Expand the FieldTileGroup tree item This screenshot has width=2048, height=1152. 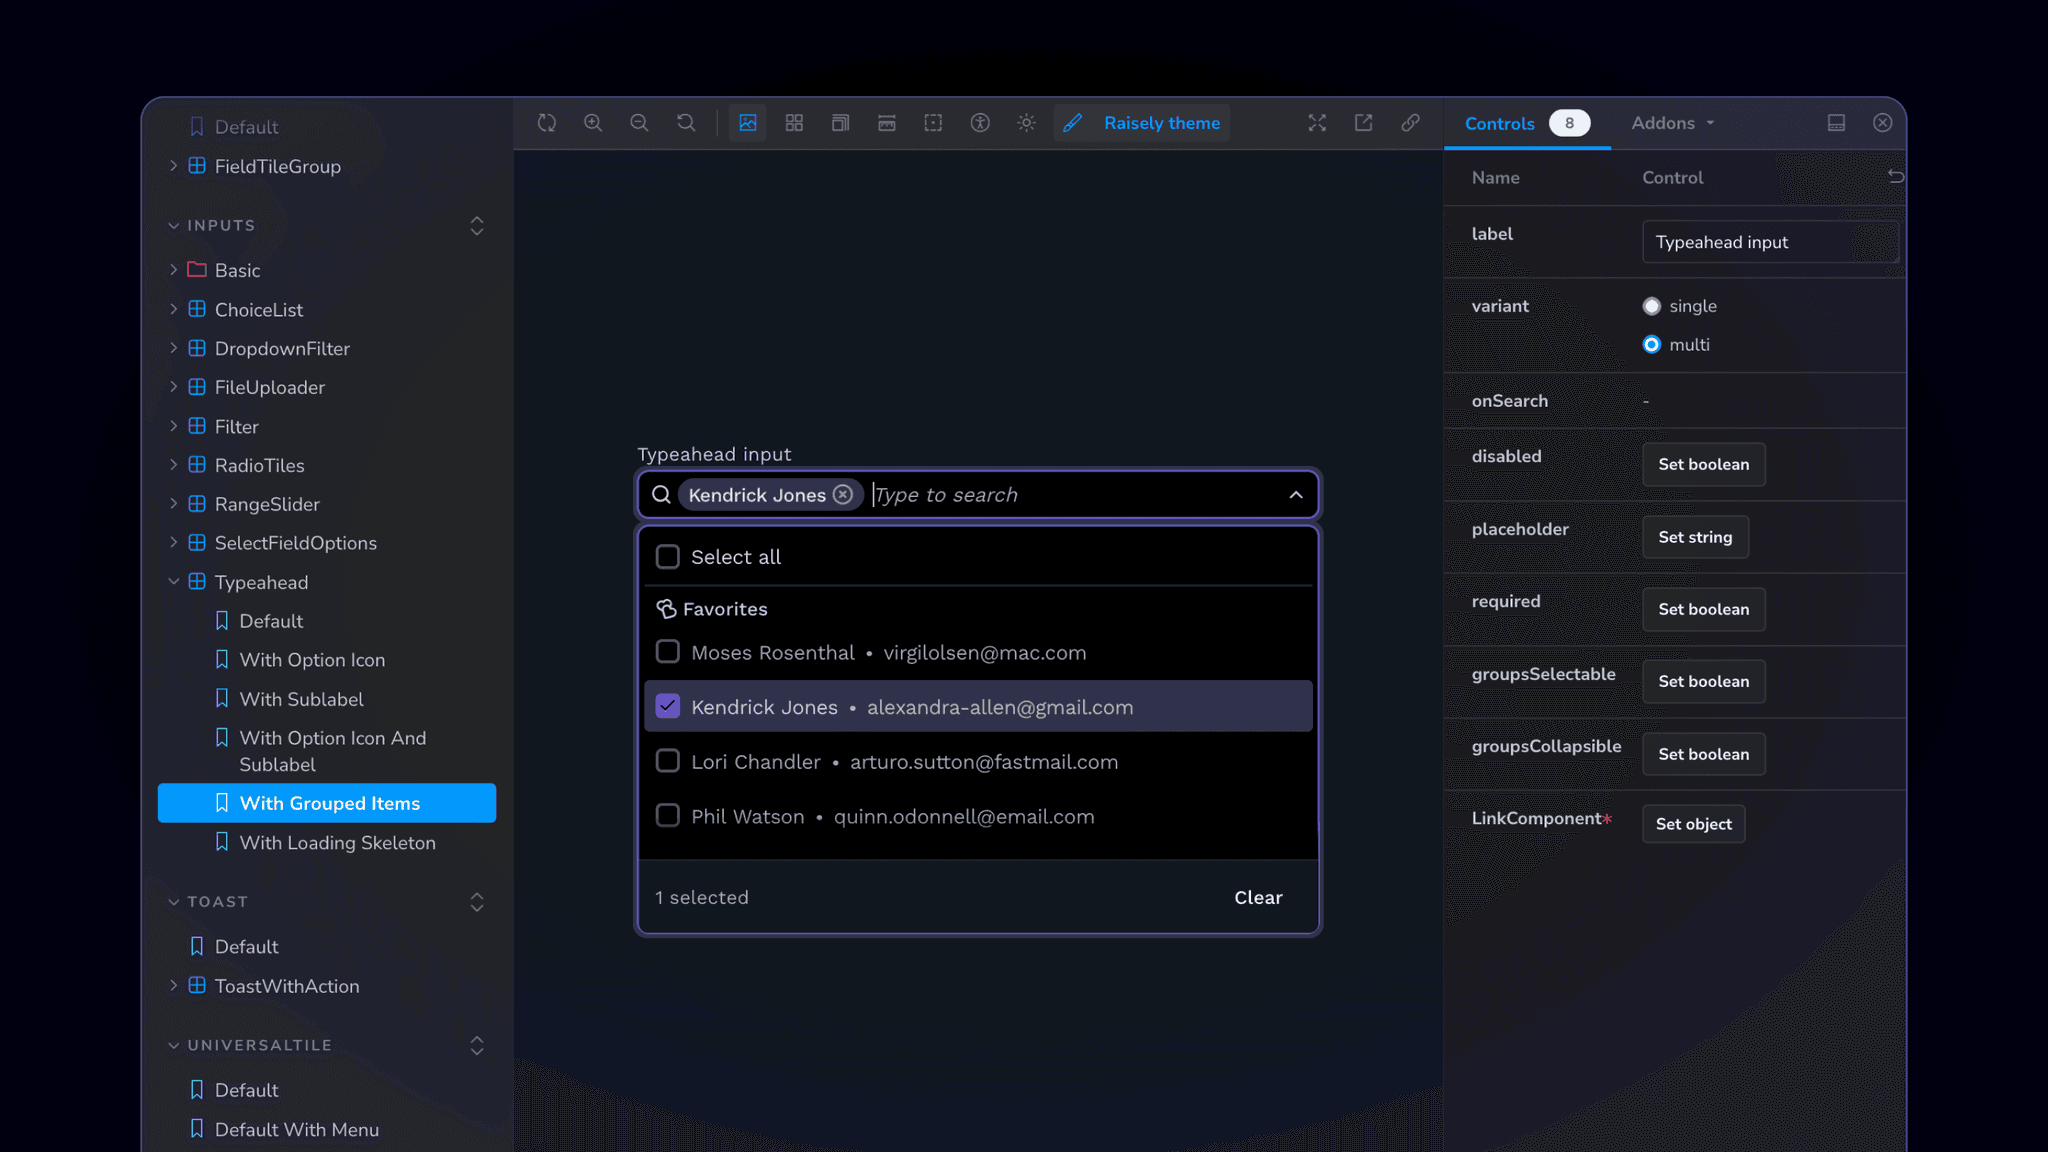[173, 166]
